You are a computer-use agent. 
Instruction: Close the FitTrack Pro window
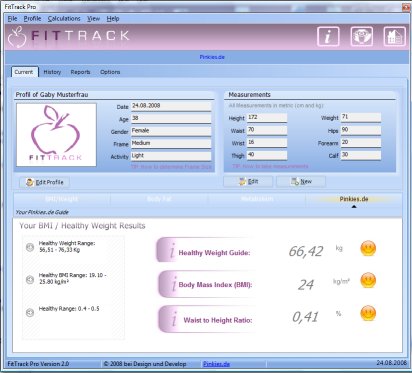(406, 7)
